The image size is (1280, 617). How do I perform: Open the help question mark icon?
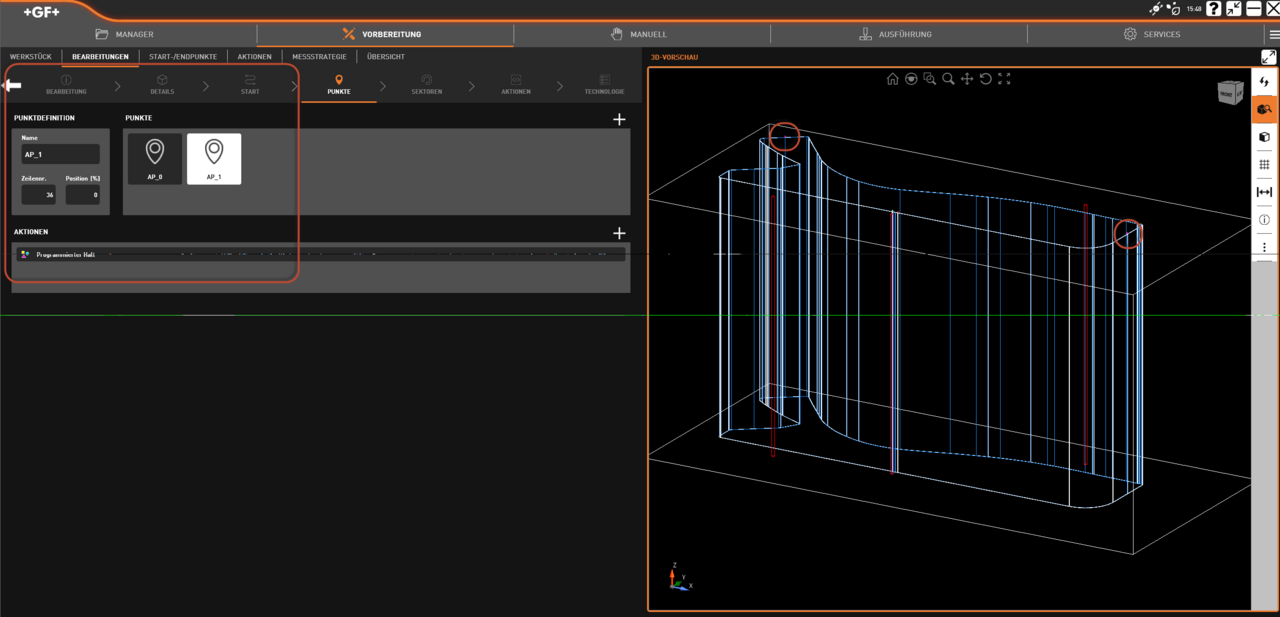pos(1213,8)
